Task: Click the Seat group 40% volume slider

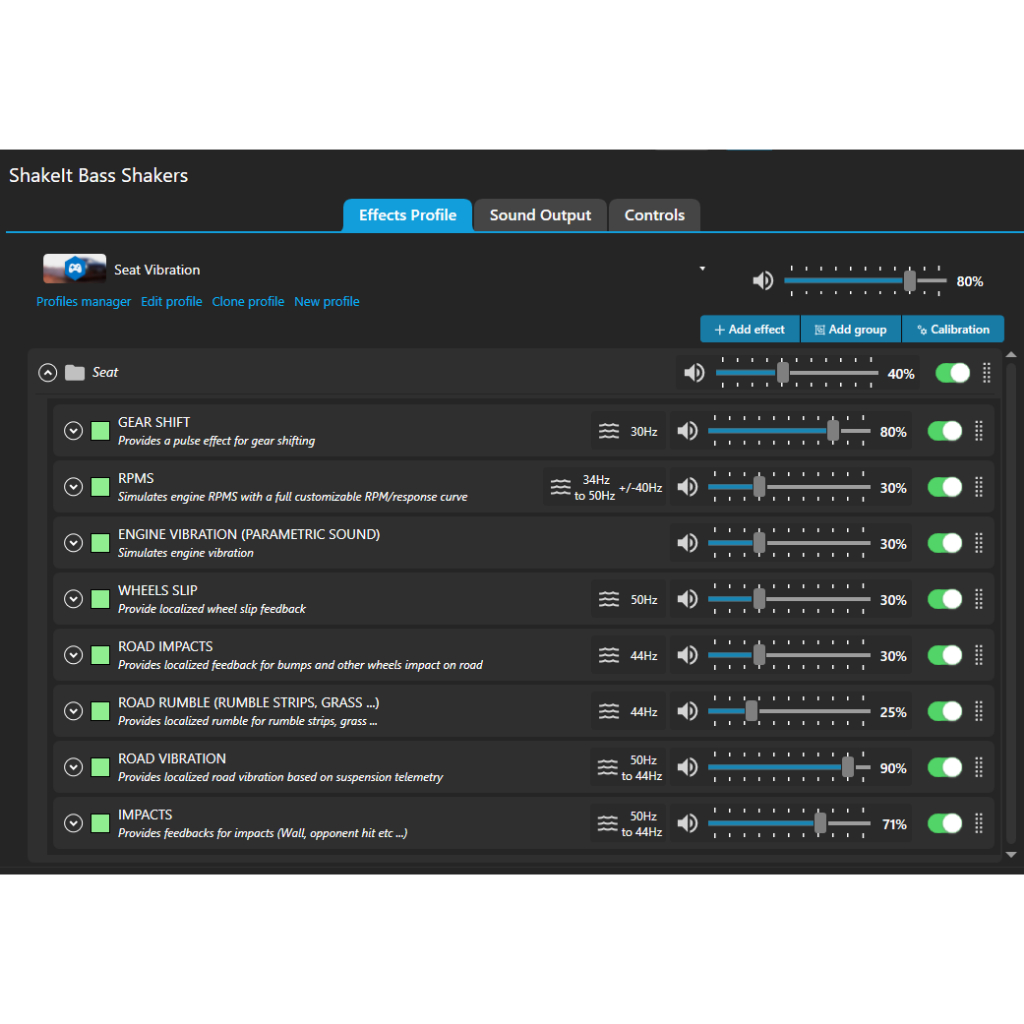Action: coord(797,373)
